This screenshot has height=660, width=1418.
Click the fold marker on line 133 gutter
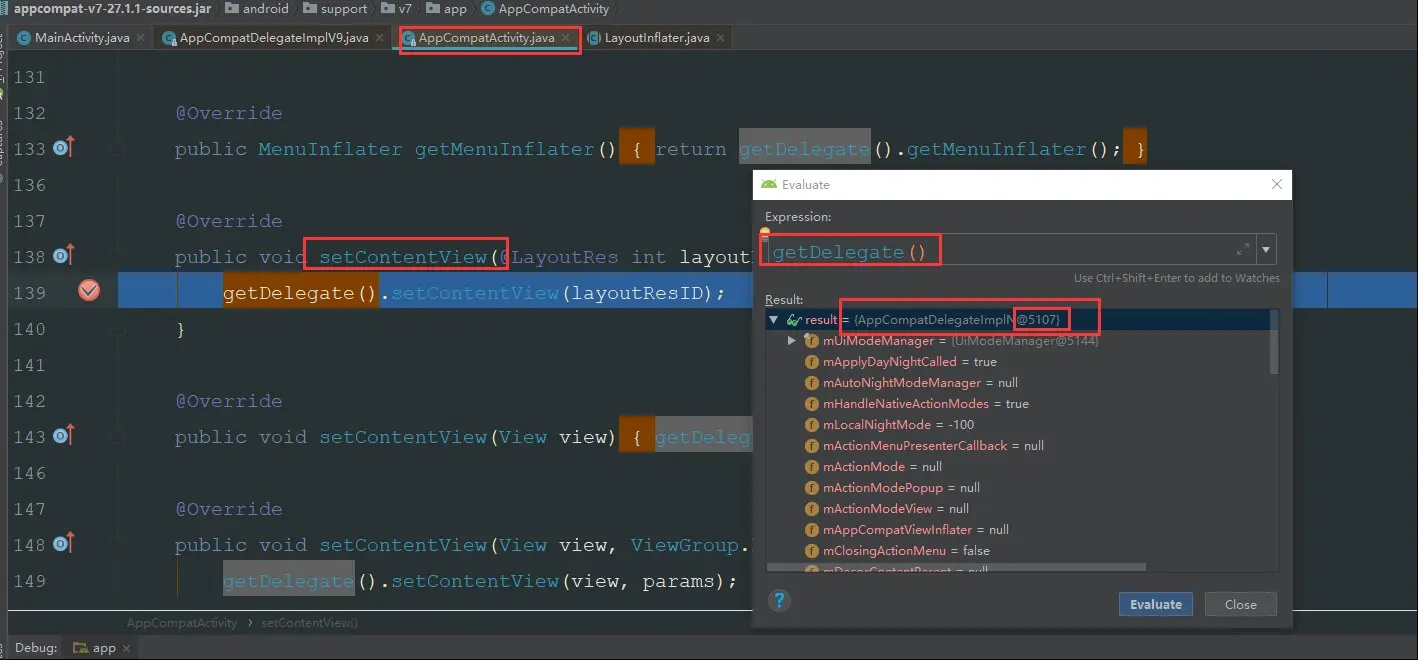point(118,149)
